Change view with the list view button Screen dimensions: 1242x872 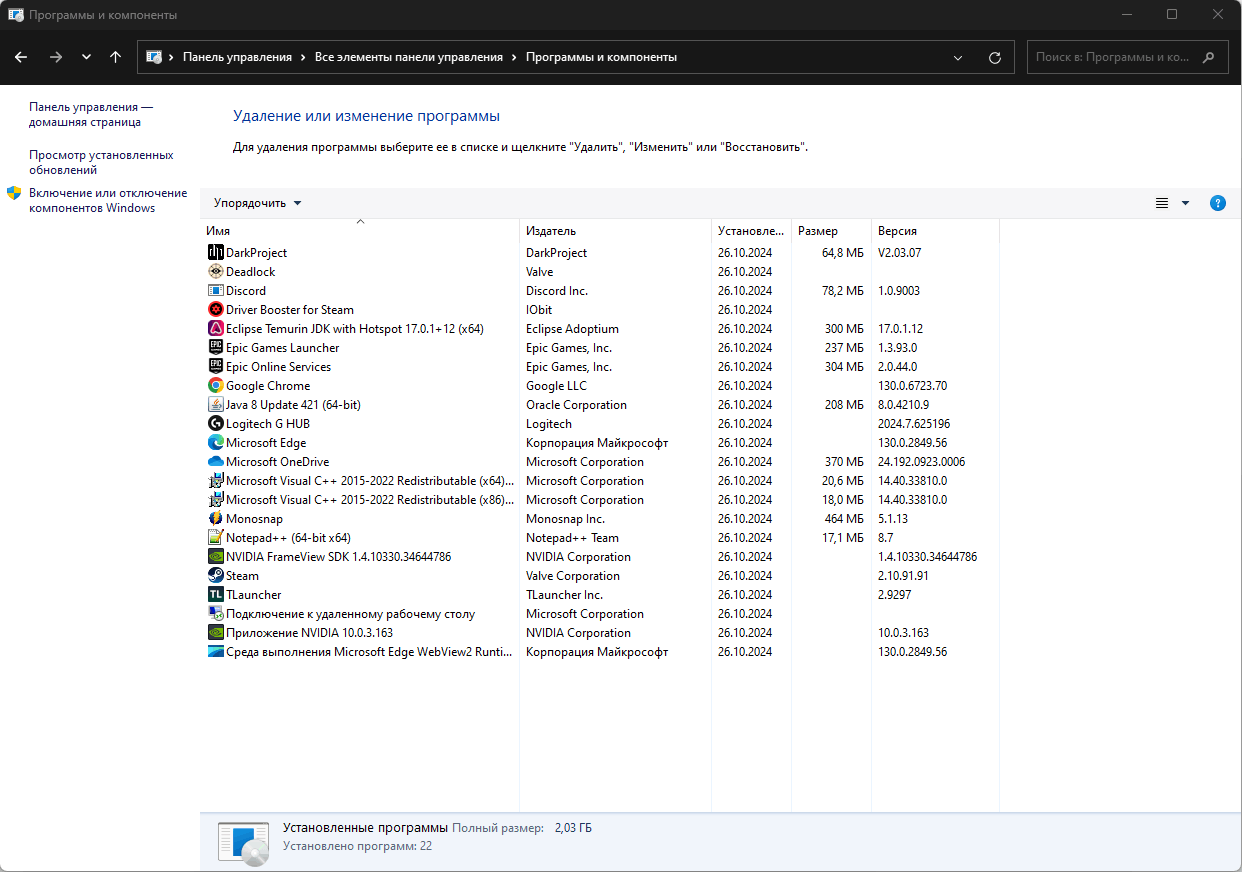coord(1162,203)
